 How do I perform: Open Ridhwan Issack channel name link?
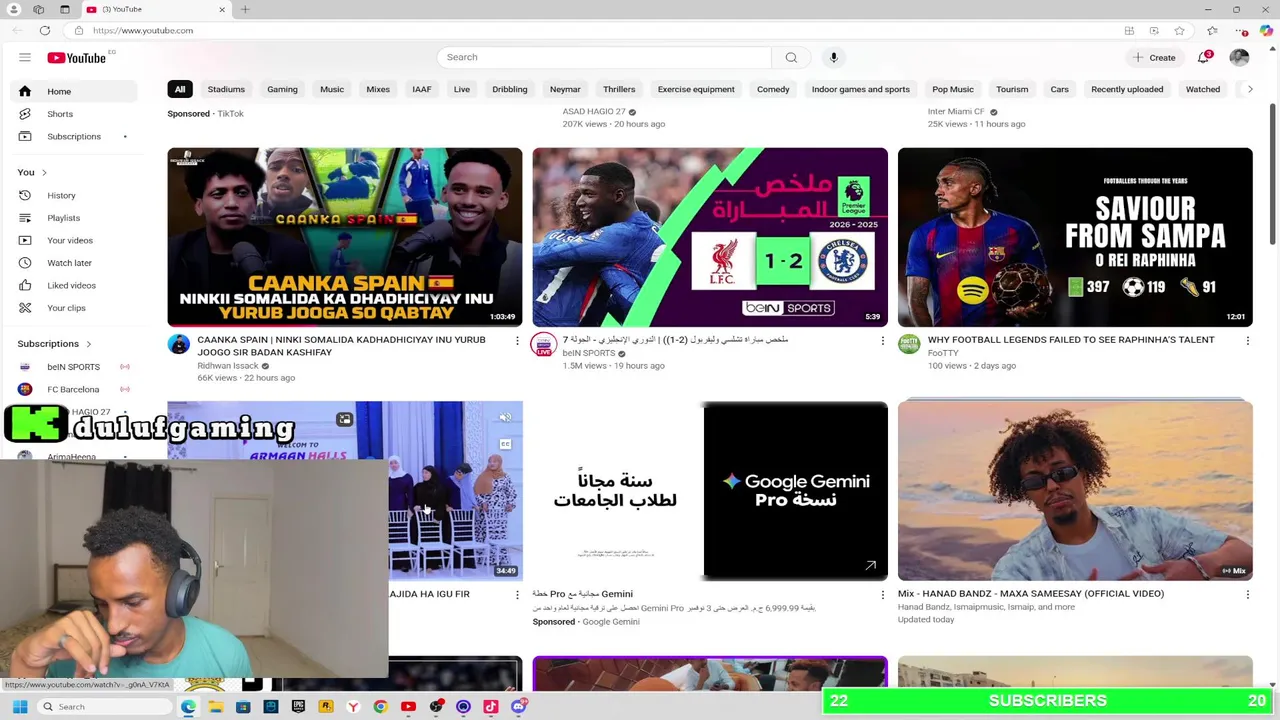coord(228,366)
